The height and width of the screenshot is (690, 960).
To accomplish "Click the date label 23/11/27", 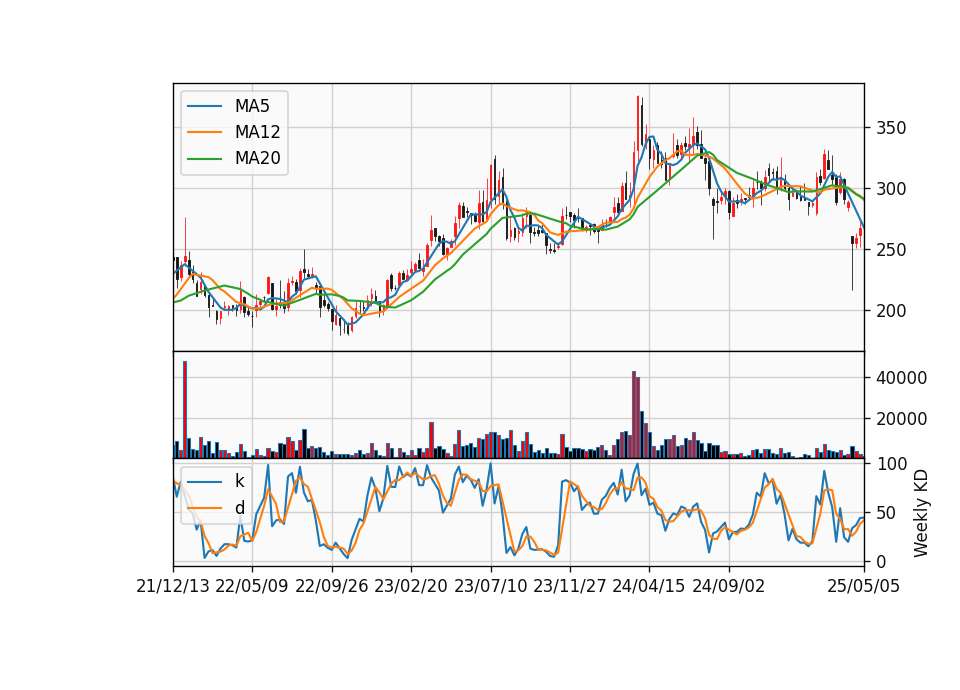I will pyautogui.click(x=570, y=586).
